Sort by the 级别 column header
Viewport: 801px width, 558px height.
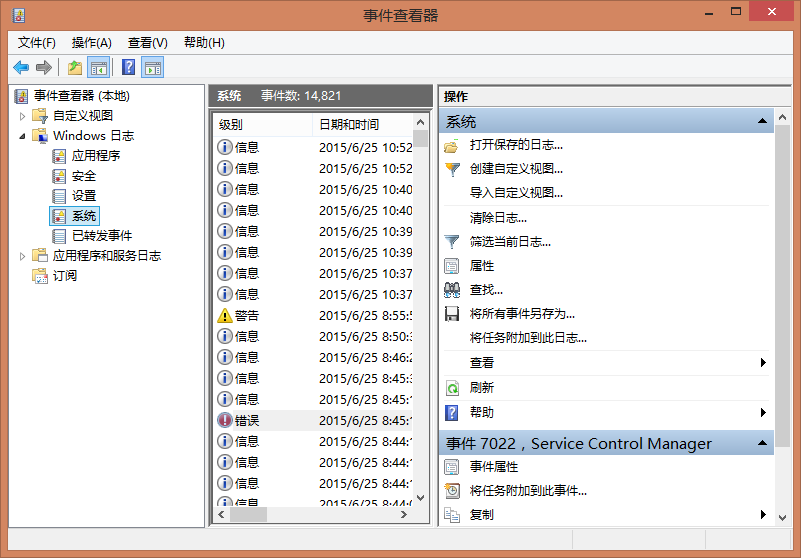point(263,125)
